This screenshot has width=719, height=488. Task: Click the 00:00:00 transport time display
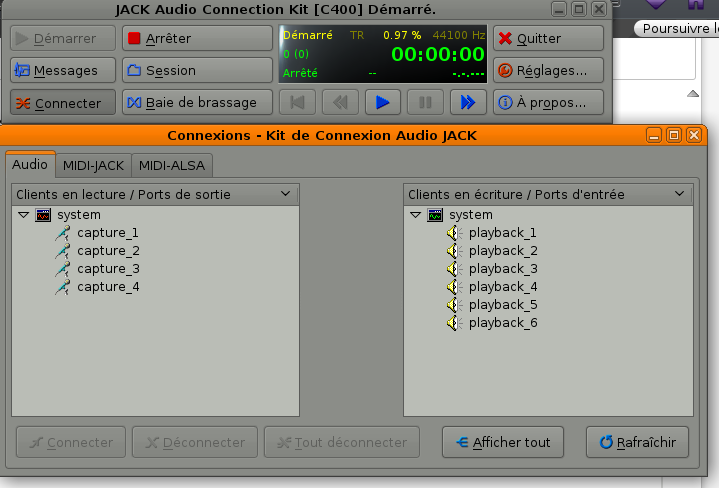437,54
